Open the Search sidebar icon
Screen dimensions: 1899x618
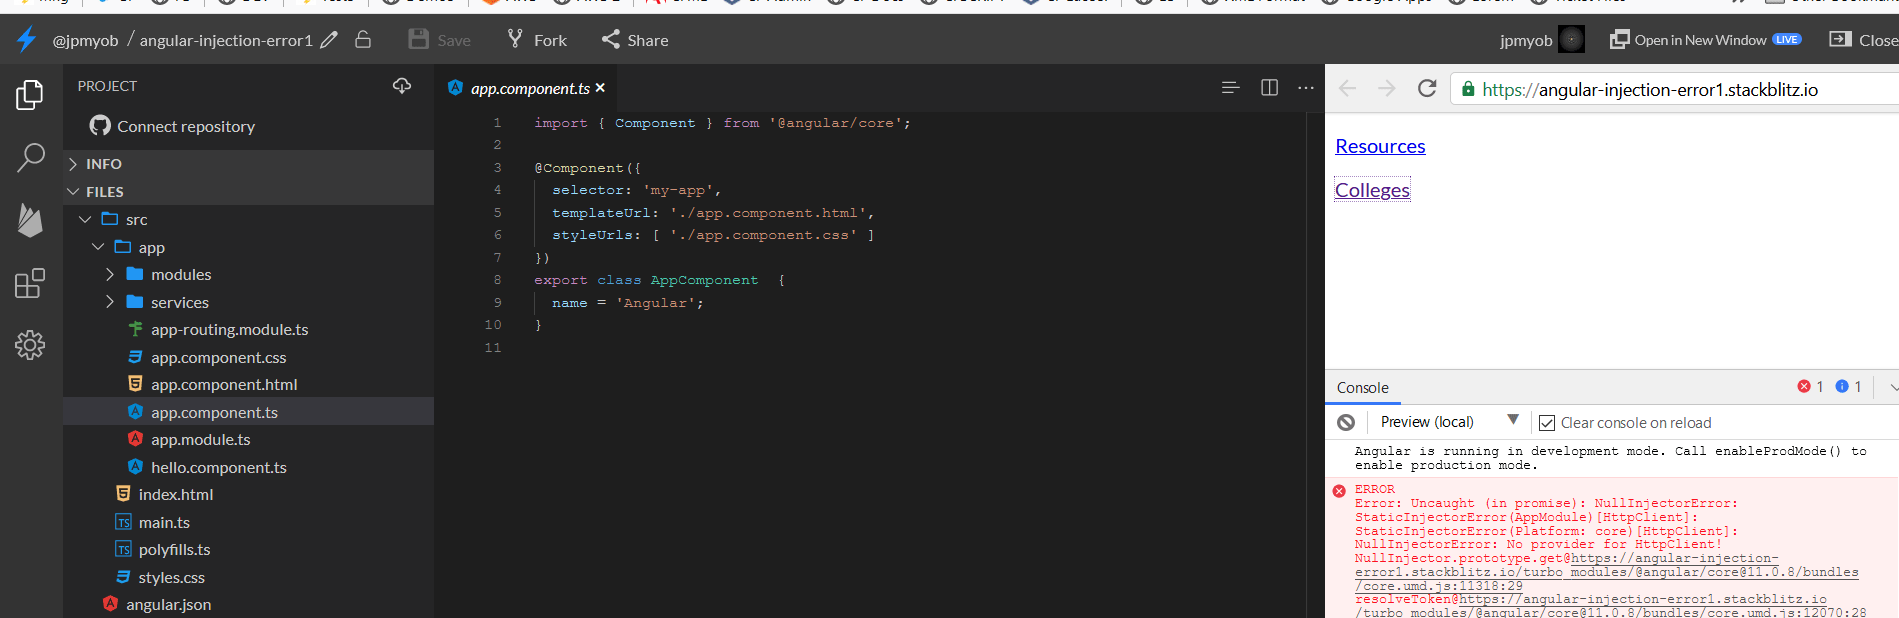coord(31,157)
